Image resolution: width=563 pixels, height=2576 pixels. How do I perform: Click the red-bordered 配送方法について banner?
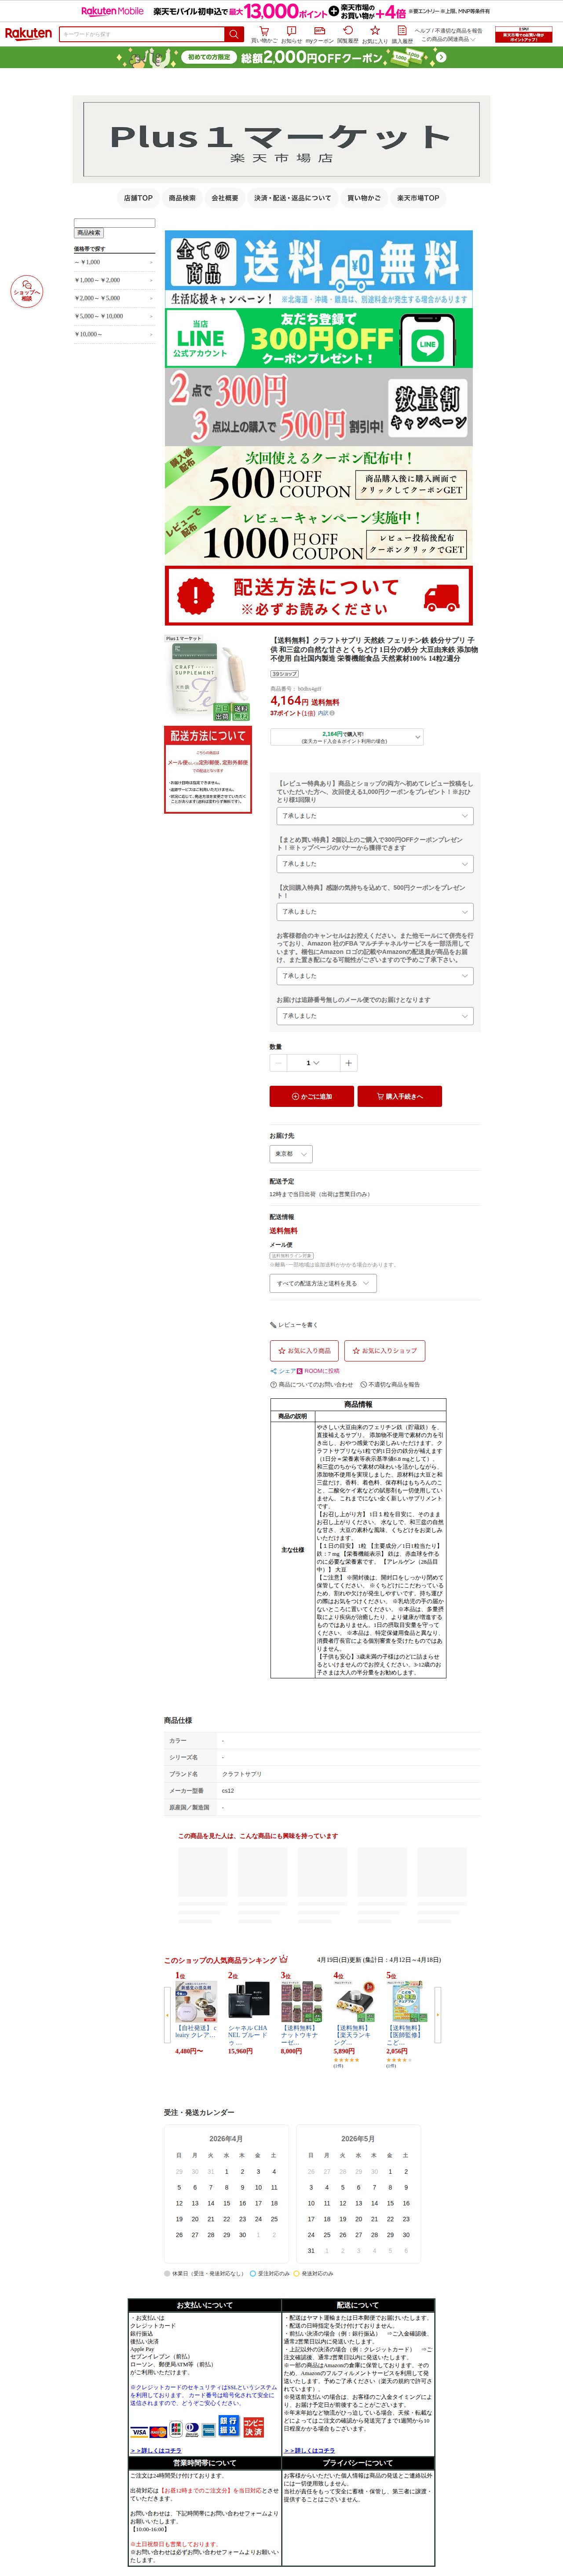319,596
